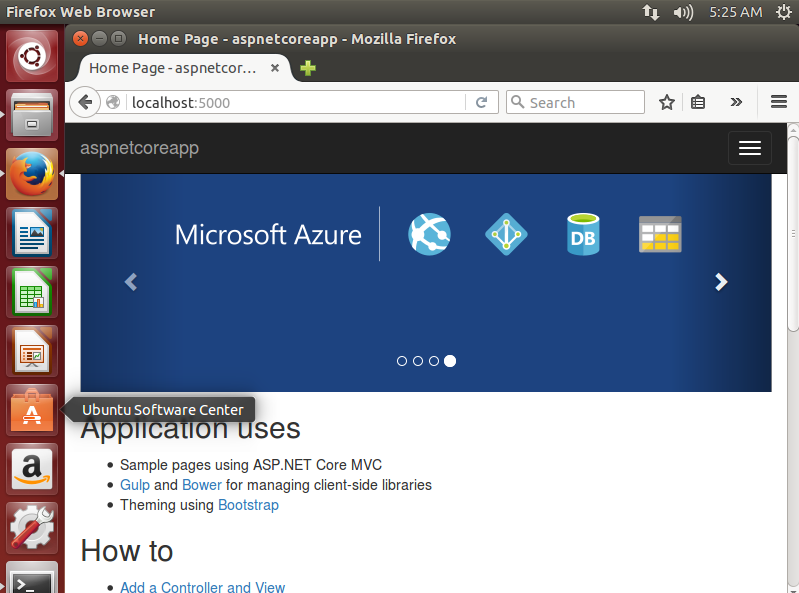The height and width of the screenshot is (593, 799).
Task: Open the Terminal icon in the launcher
Action: (x=32, y=578)
